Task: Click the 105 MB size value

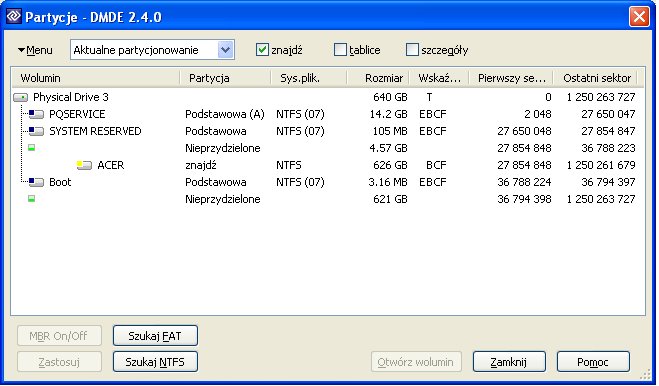Action: pos(390,131)
